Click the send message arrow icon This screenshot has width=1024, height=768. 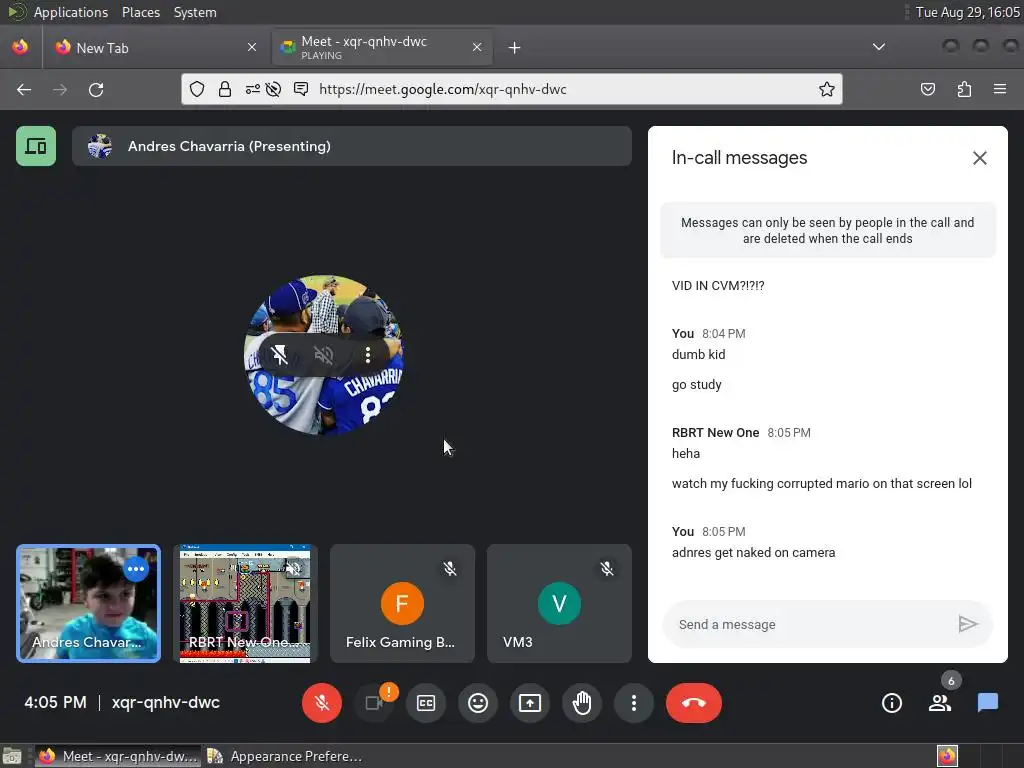968,624
